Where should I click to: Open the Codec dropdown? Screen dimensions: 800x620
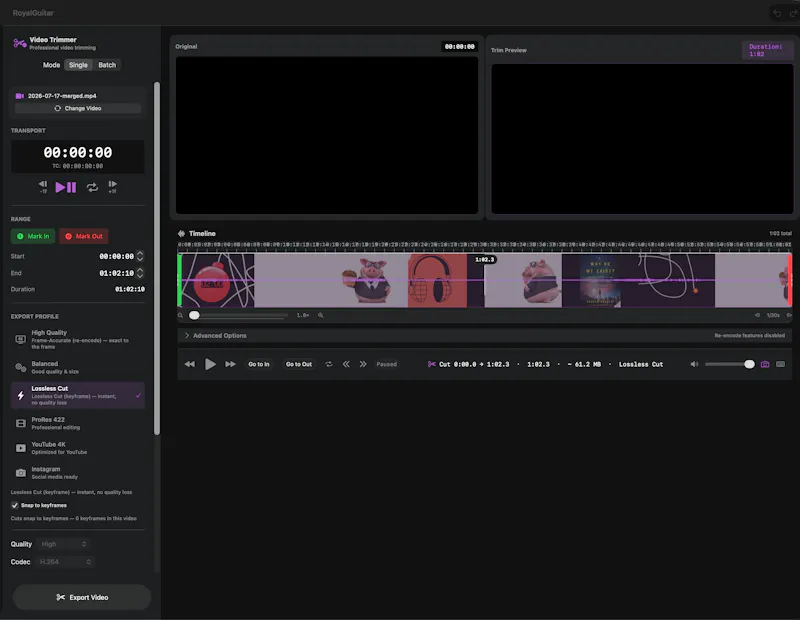tap(65, 562)
